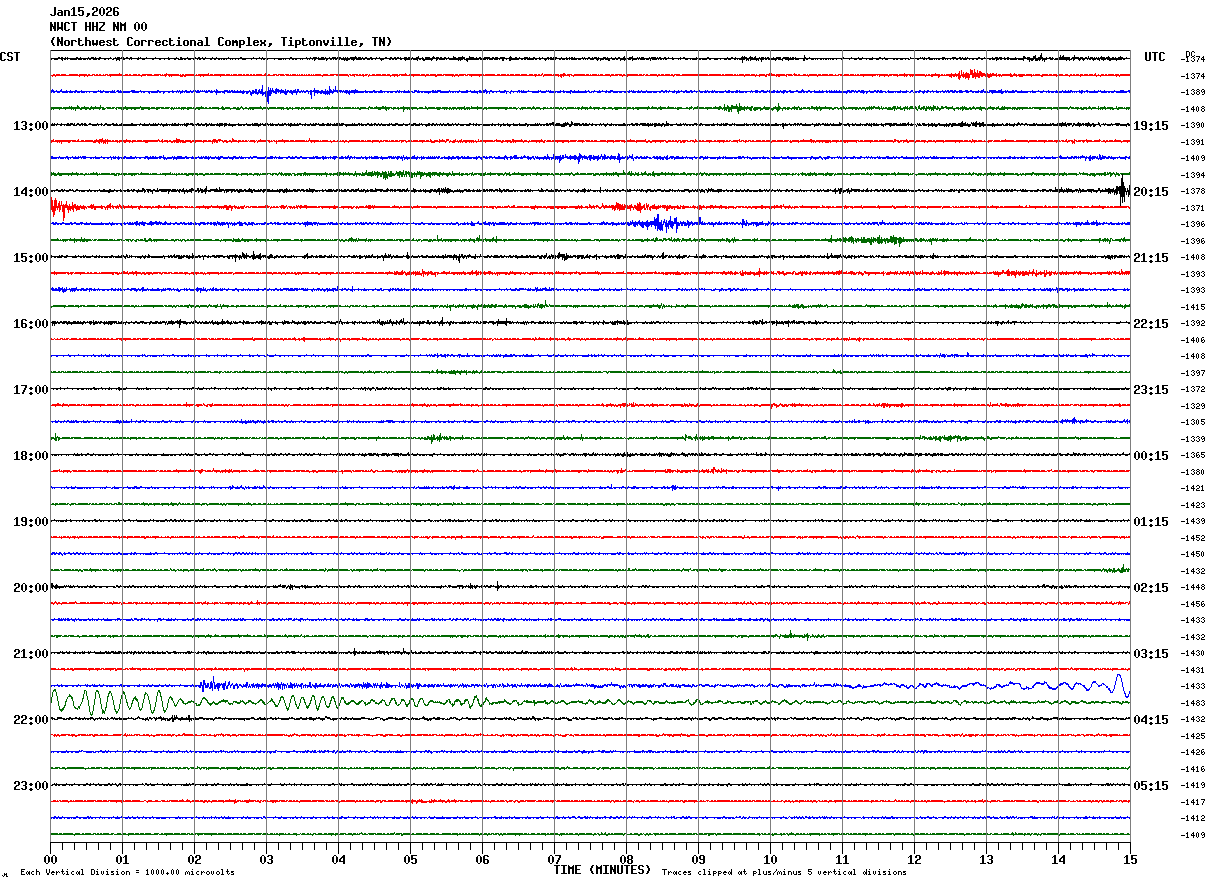
Task: Click minute tick "07" on the time axis
Action: pyautogui.click(x=554, y=859)
